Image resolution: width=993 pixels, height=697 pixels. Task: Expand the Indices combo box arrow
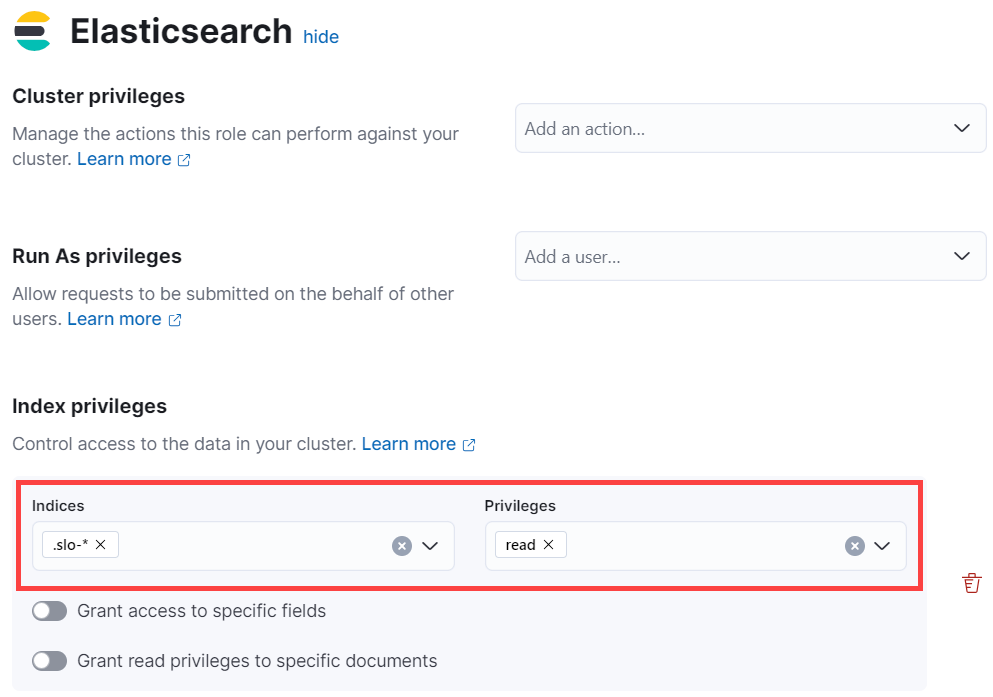[430, 546]
